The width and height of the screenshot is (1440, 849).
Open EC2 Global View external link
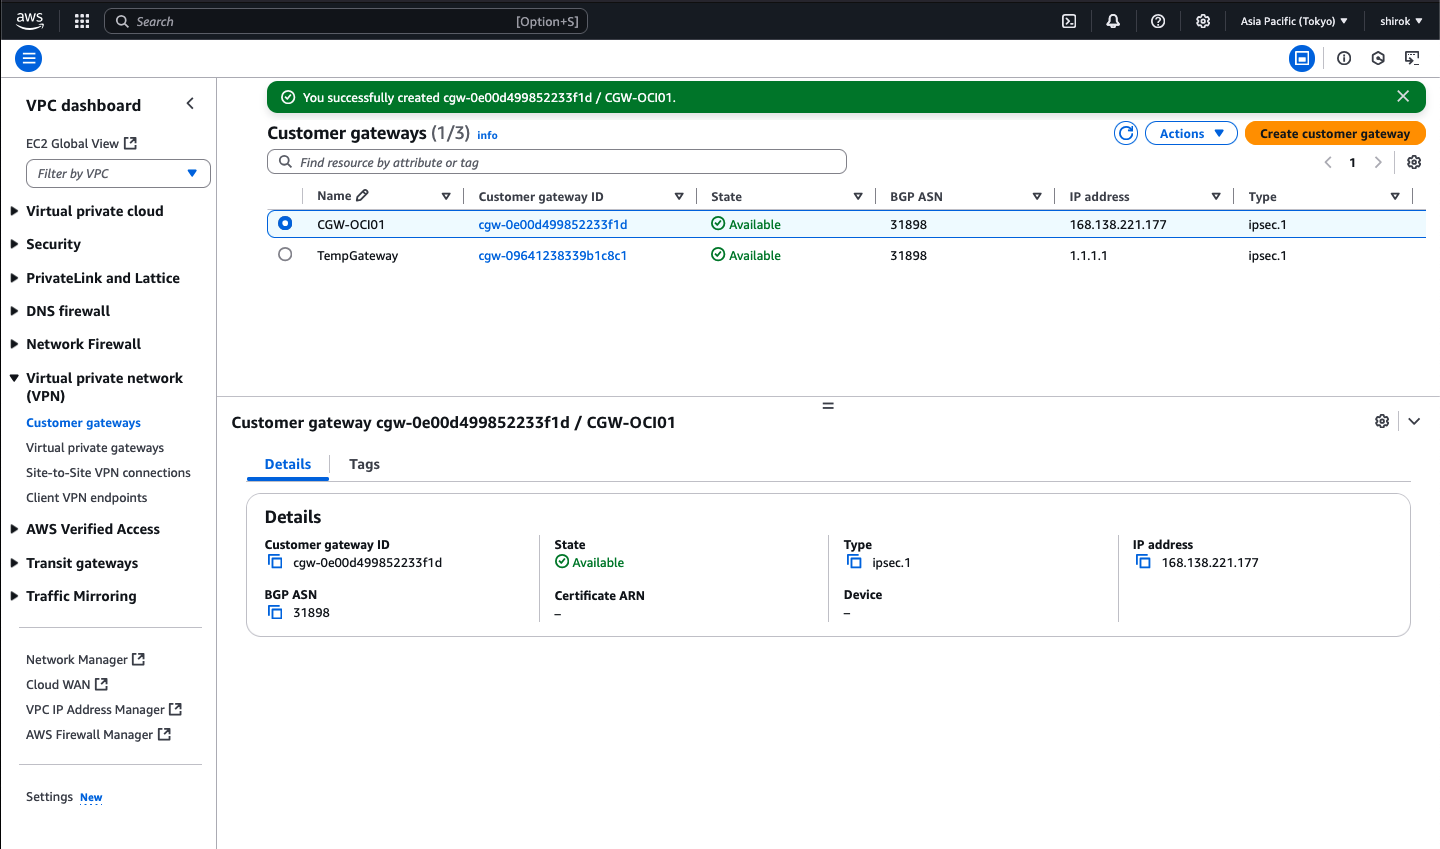(x=81, y=143)
